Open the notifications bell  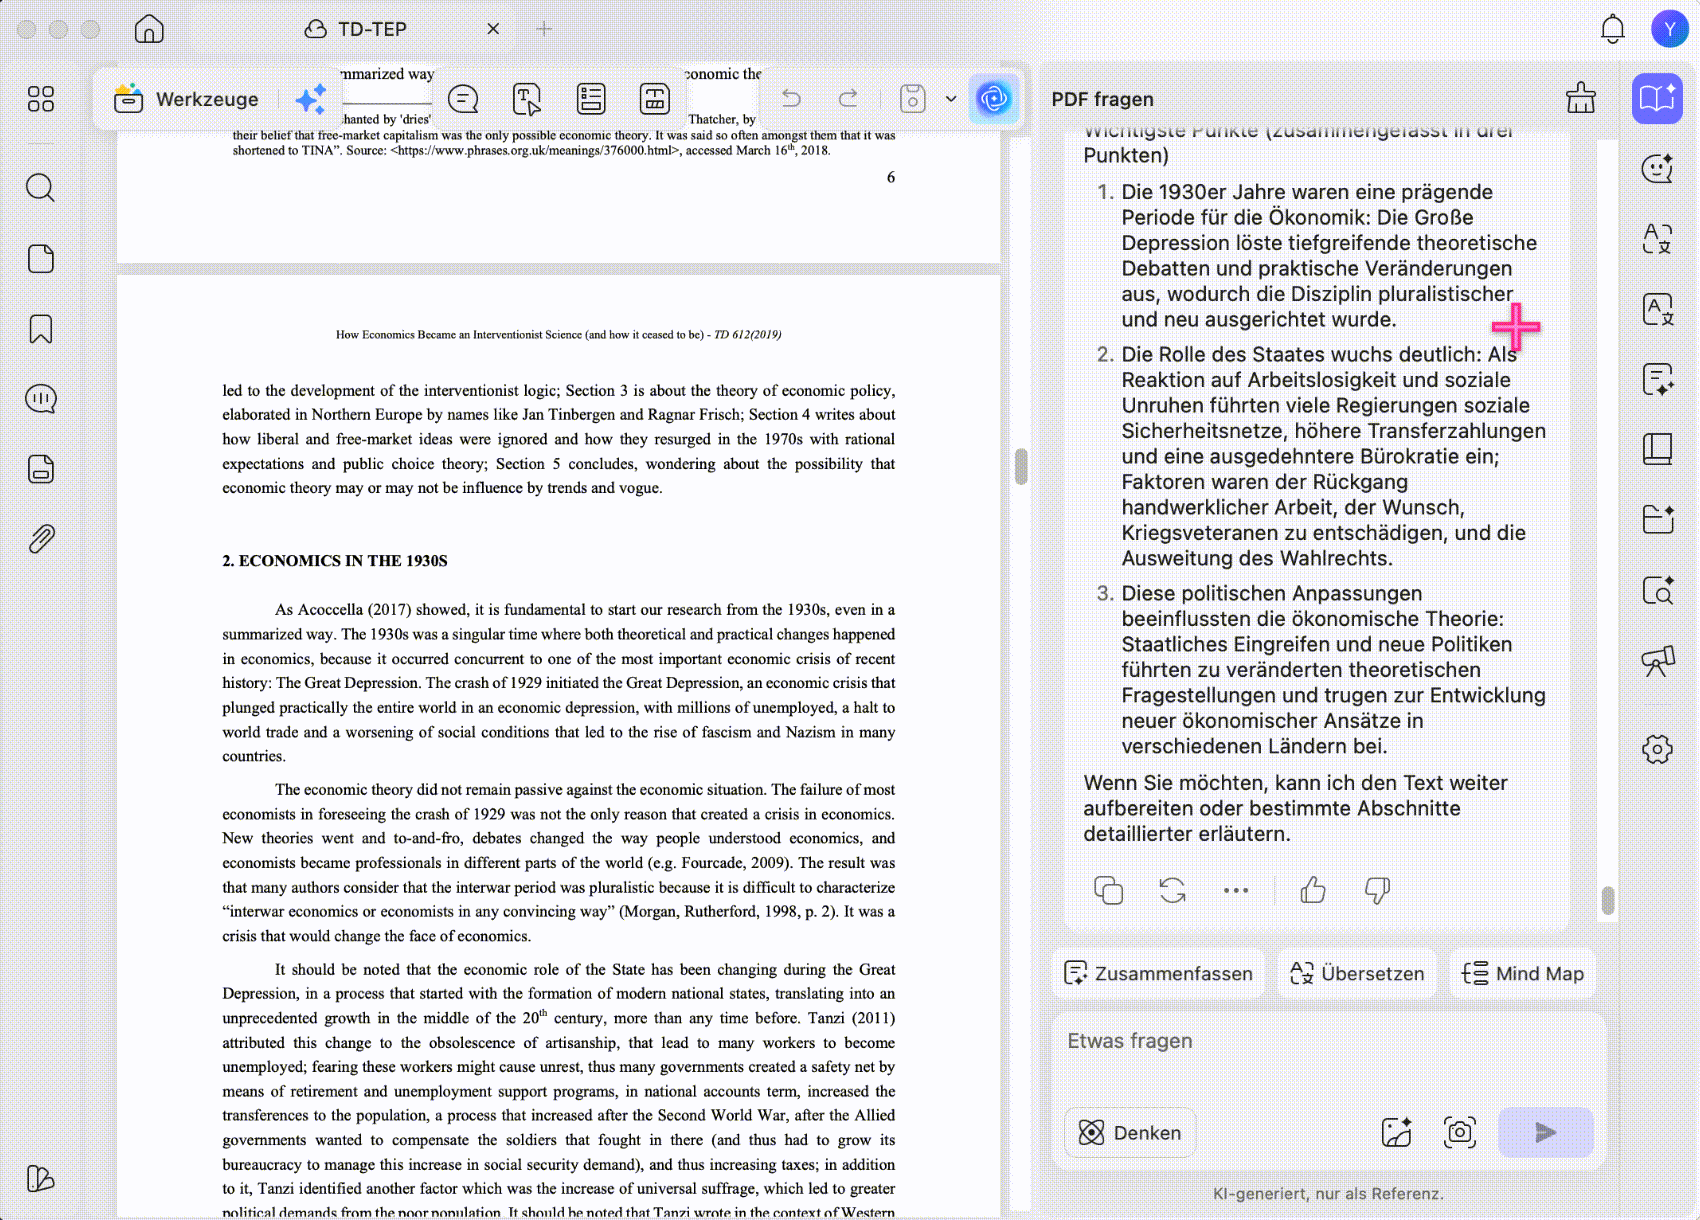click(1612, 29)
